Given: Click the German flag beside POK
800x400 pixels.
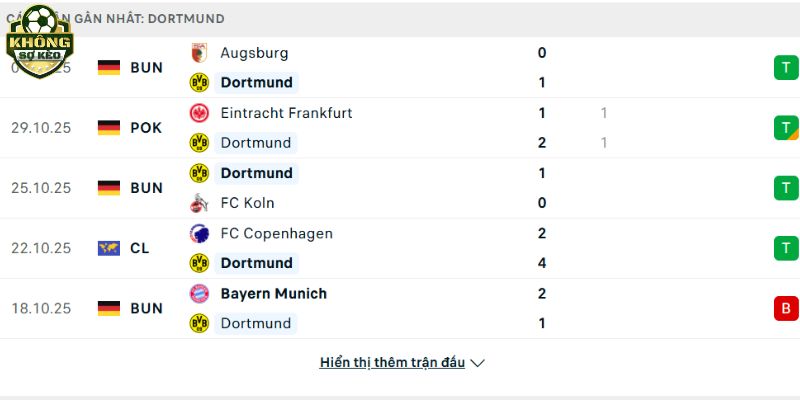Looking at the screenshot, I should (109, 128).
